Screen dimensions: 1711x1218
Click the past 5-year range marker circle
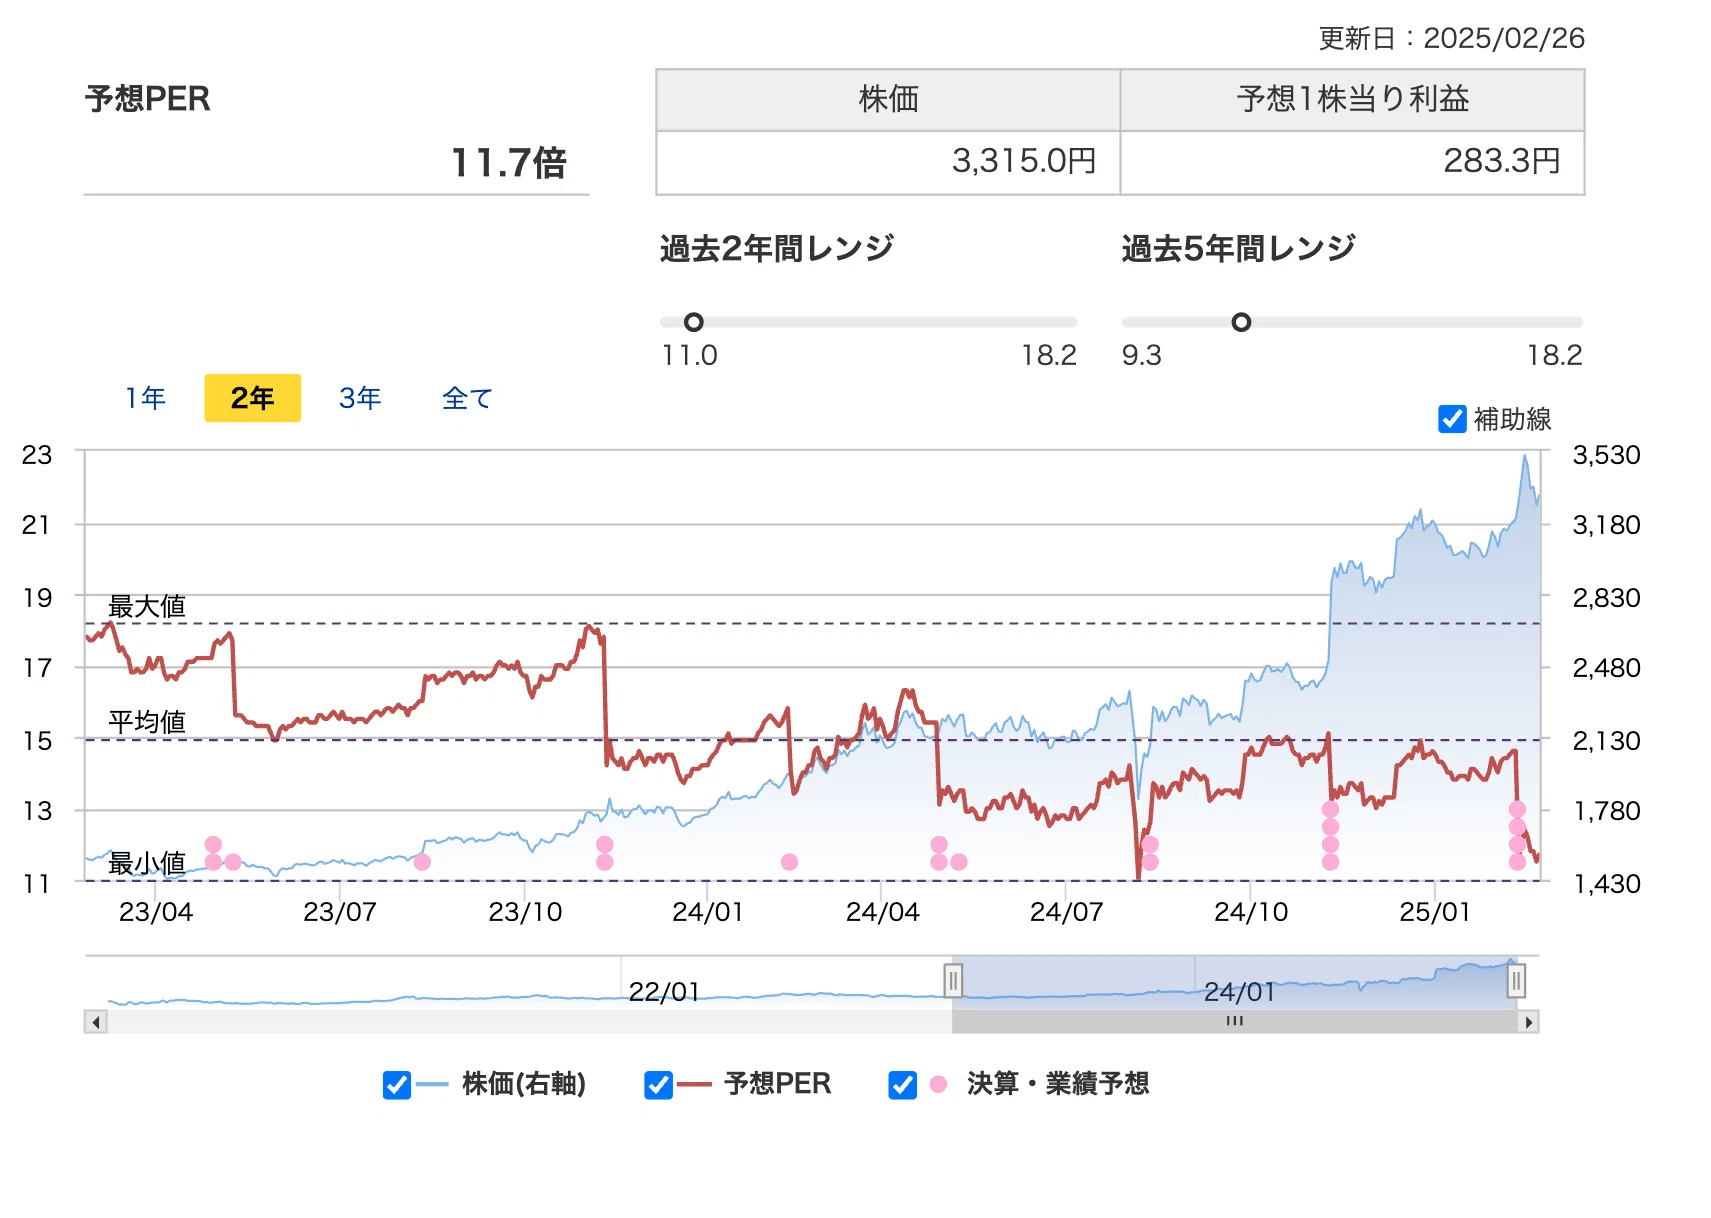1241,322
